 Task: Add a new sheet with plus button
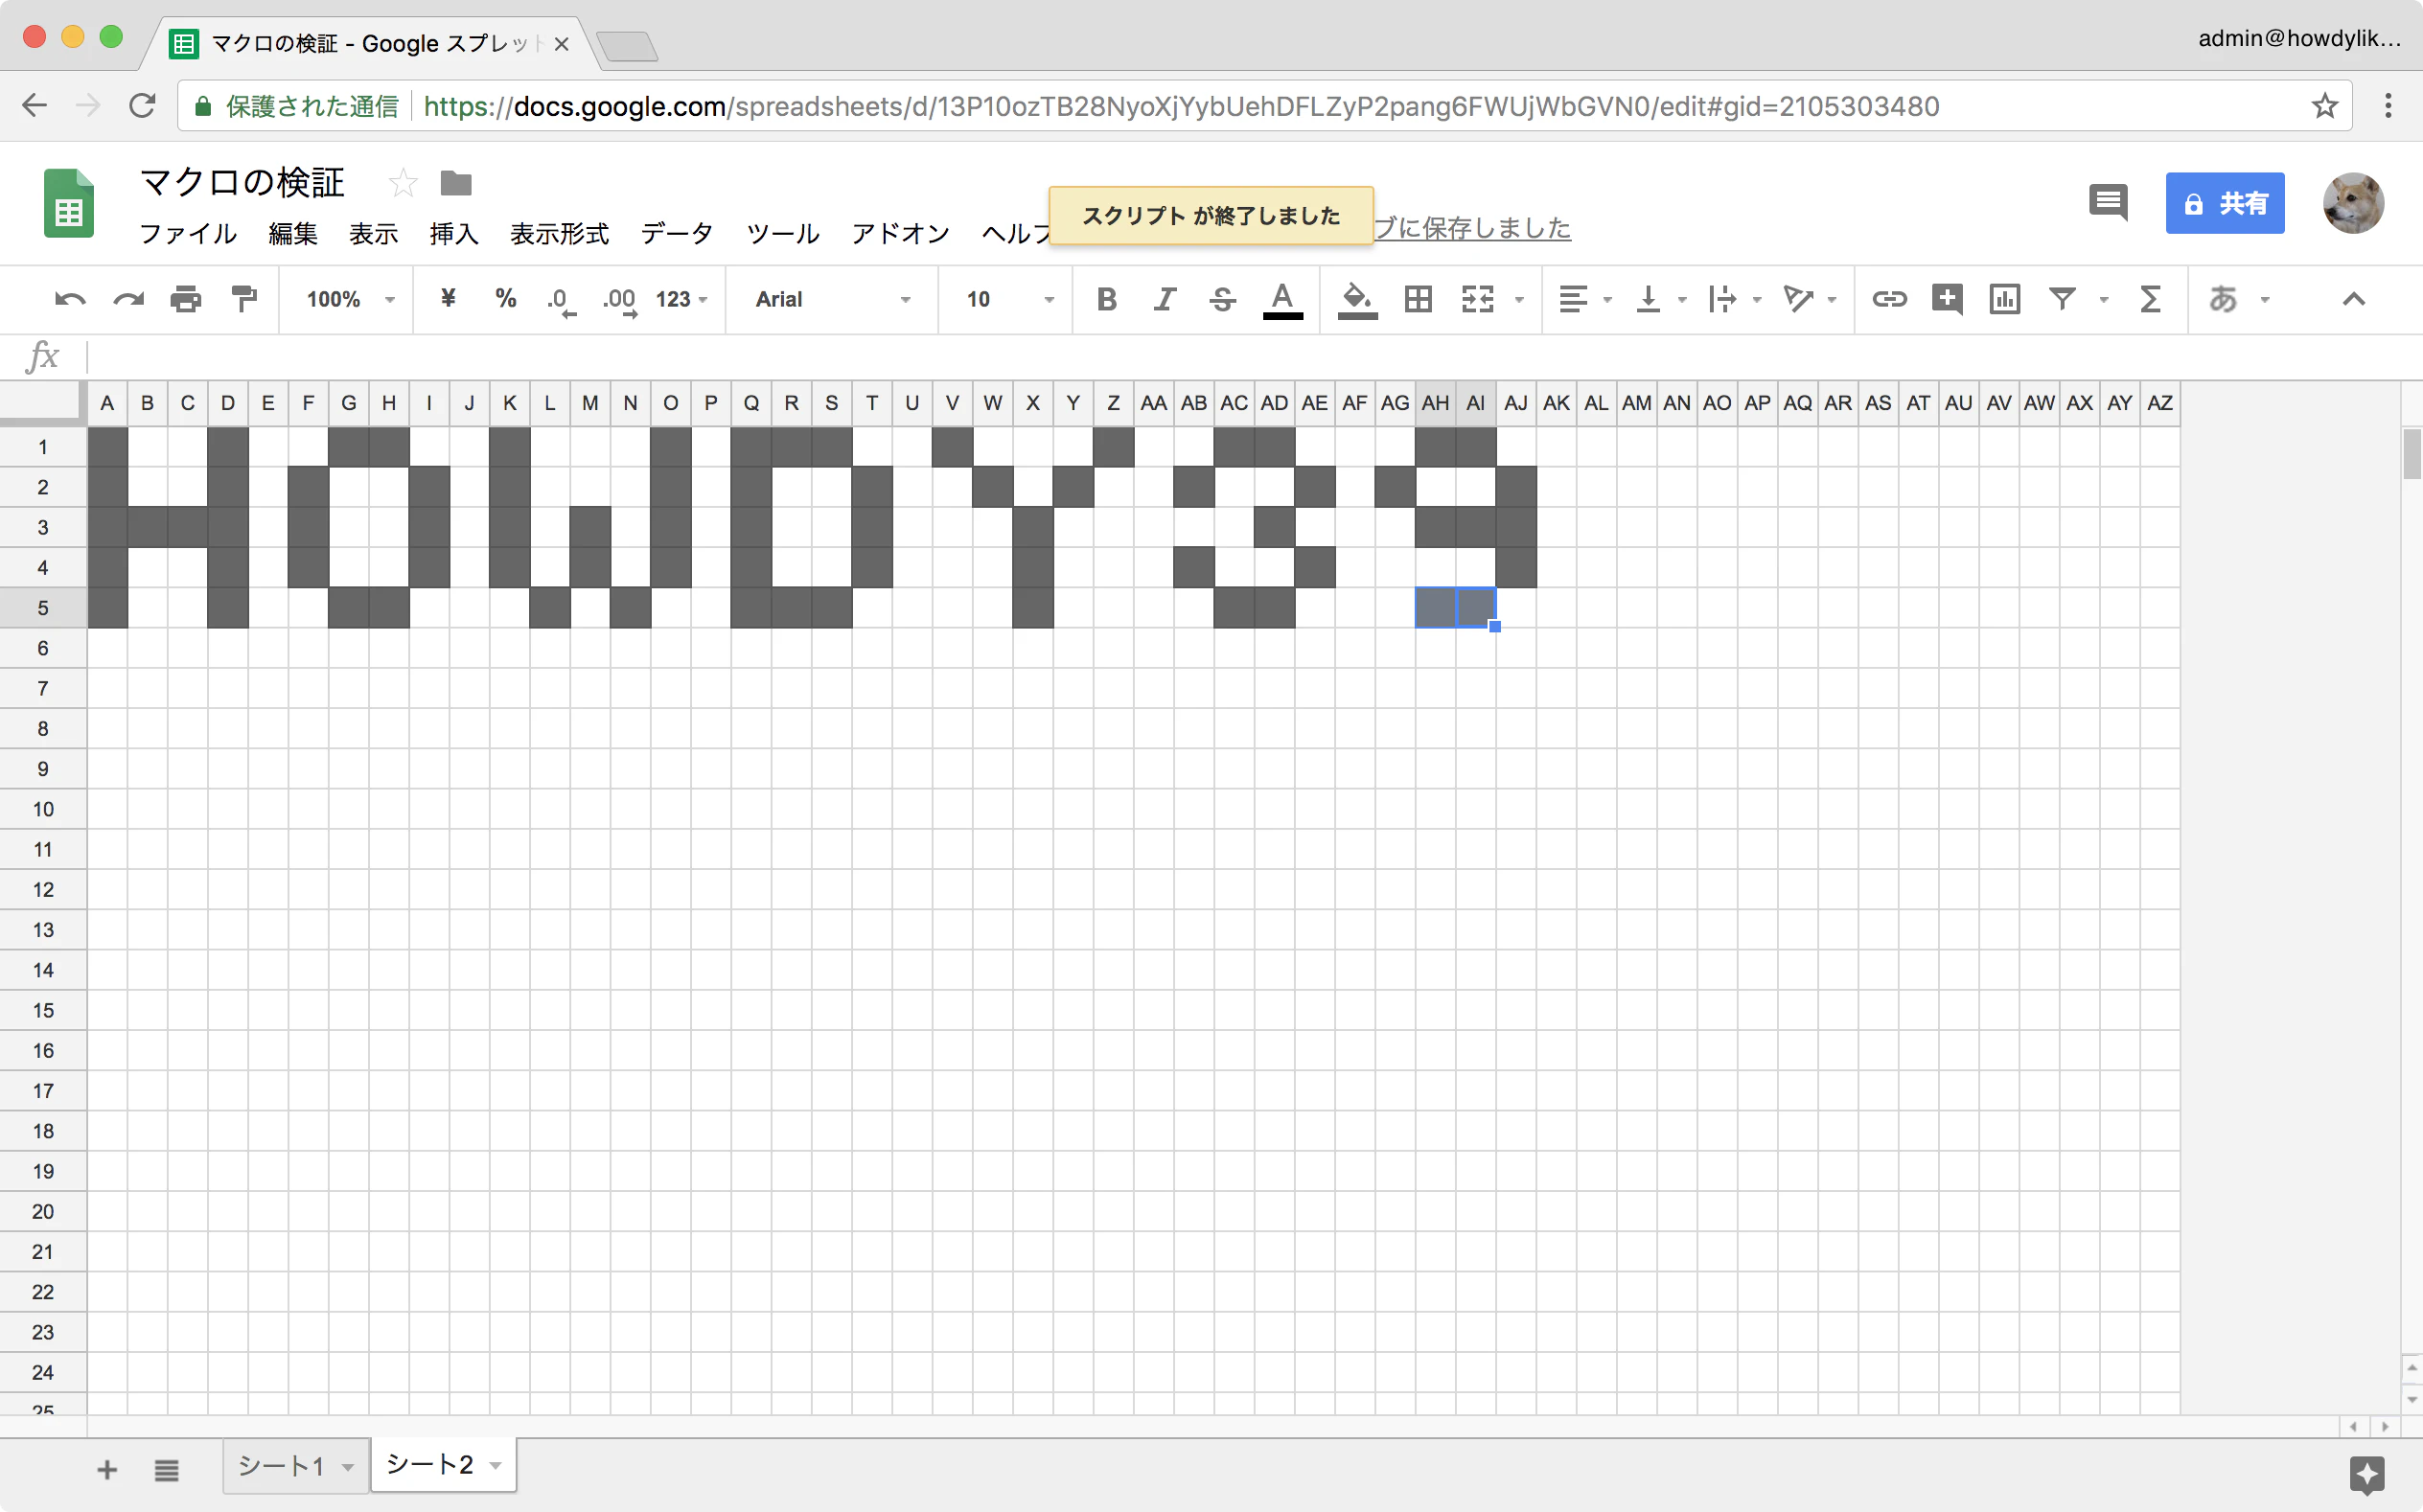(x=107, y=1469)
